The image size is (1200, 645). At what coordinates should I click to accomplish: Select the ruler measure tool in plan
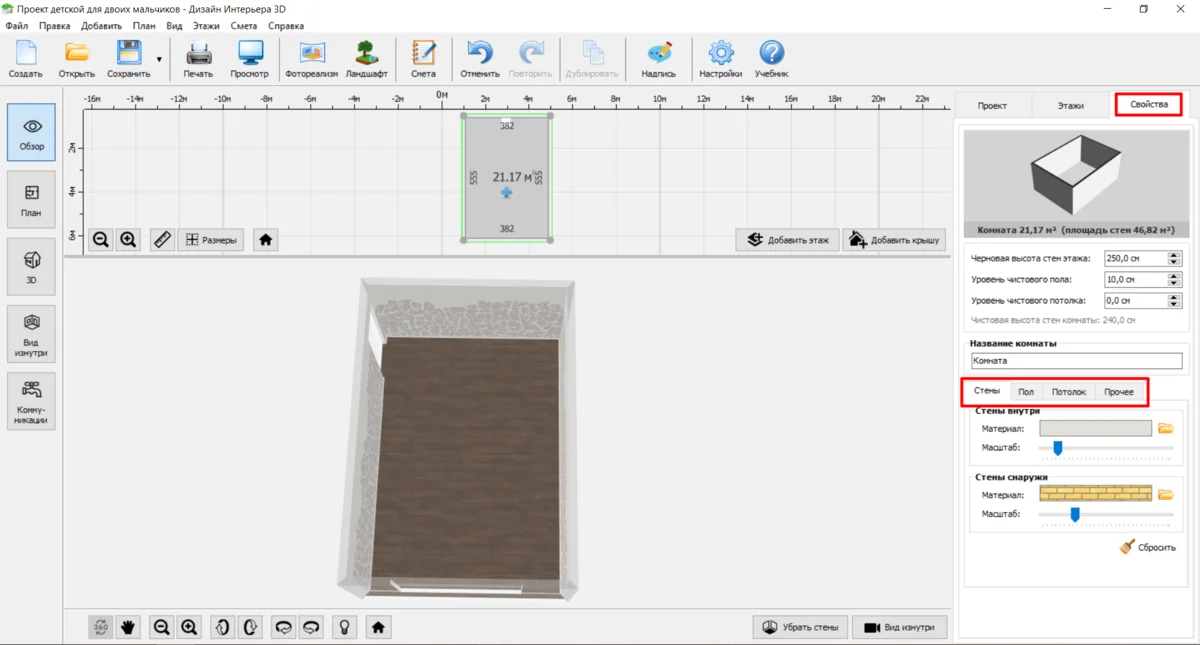pos(162,240)
